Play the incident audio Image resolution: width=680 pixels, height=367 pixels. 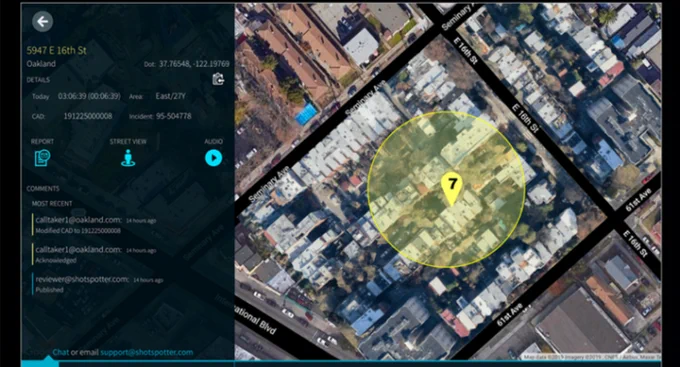pyautogui.click(x=213, y=157)
